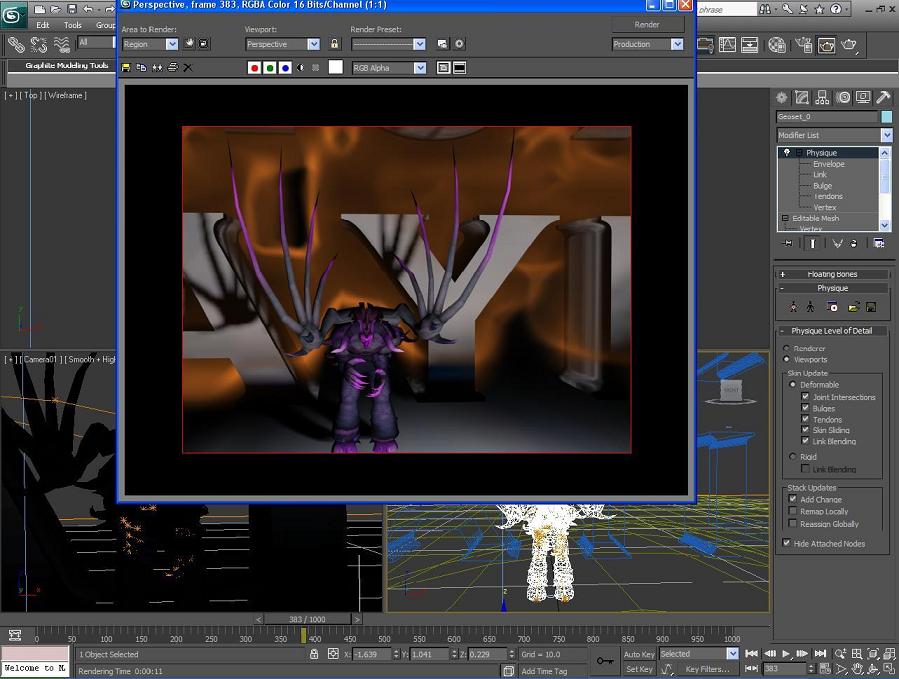Open the Environment and Effects dialog icon
The height and width of the screenshot is (679, 899).
tap(459, 44)
